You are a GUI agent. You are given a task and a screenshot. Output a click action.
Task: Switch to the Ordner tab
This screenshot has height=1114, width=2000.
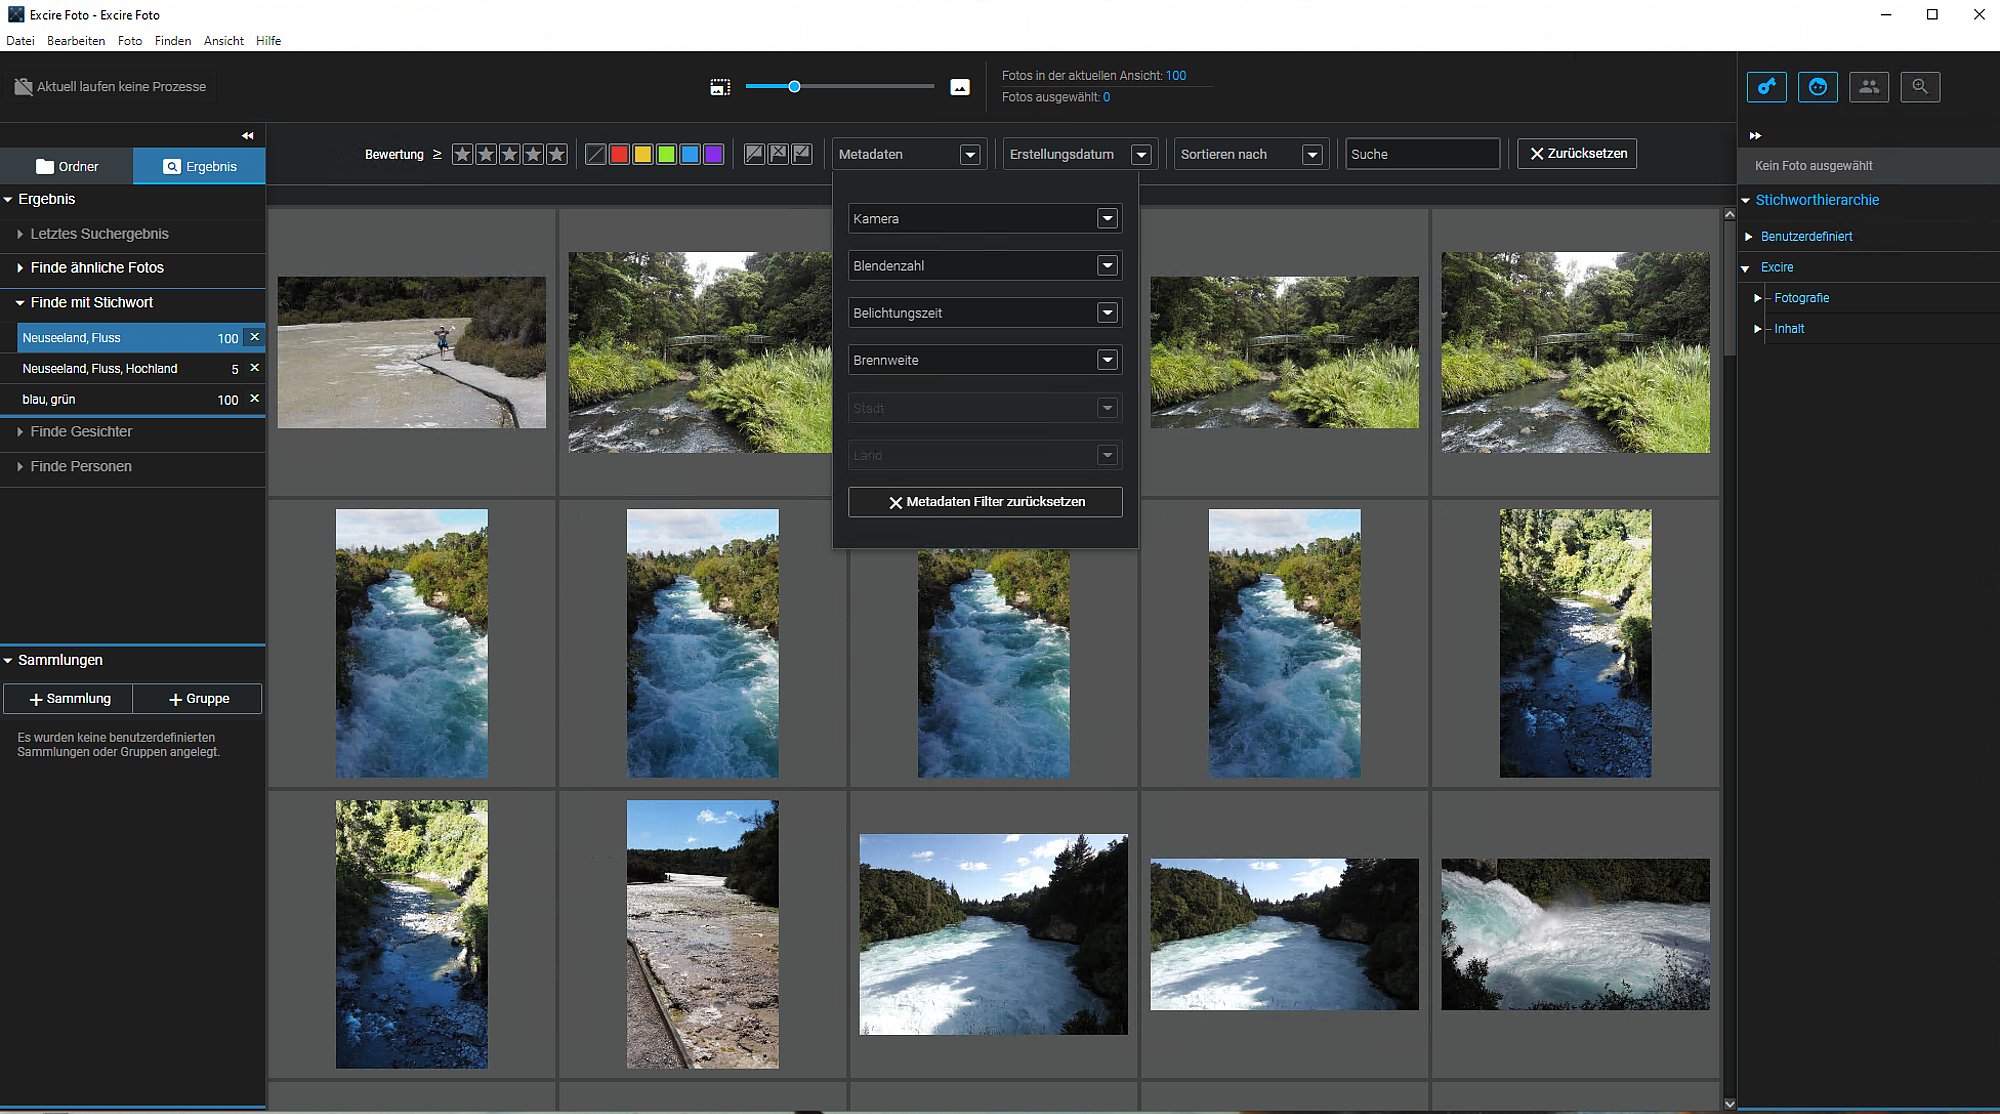tap(67, 166)
